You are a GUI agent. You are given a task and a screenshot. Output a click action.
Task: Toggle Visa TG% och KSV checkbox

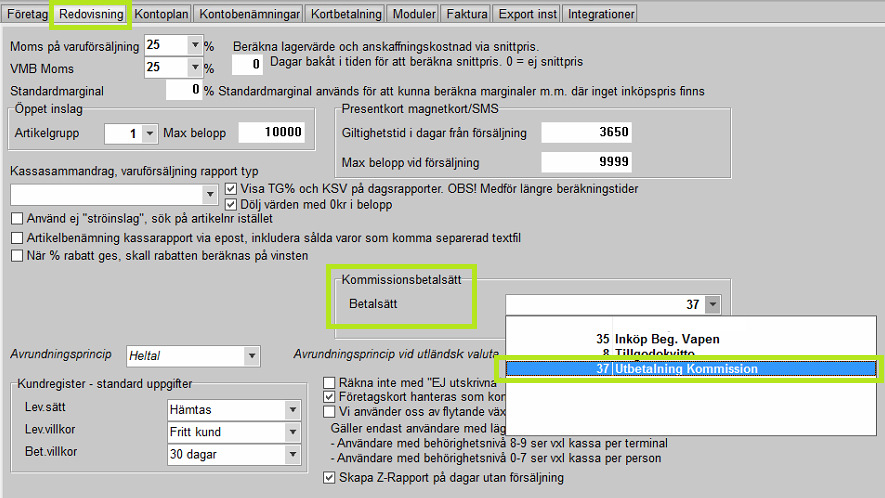(232, 188)
